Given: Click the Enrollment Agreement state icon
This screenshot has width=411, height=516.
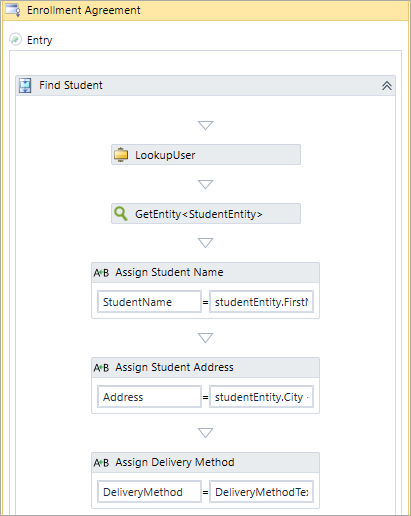Looking at the screenshot, I should point(13,10).
